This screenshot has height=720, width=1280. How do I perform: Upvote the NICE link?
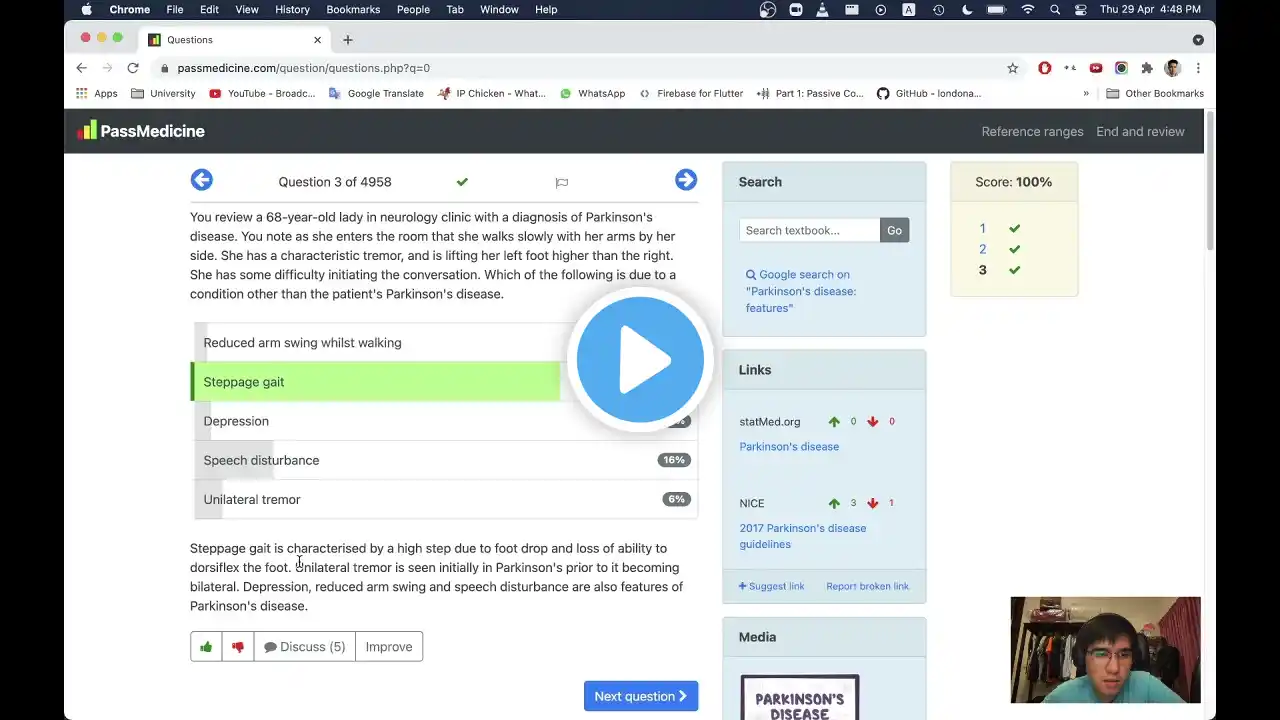pyautogui.click(x=834, y=503)
